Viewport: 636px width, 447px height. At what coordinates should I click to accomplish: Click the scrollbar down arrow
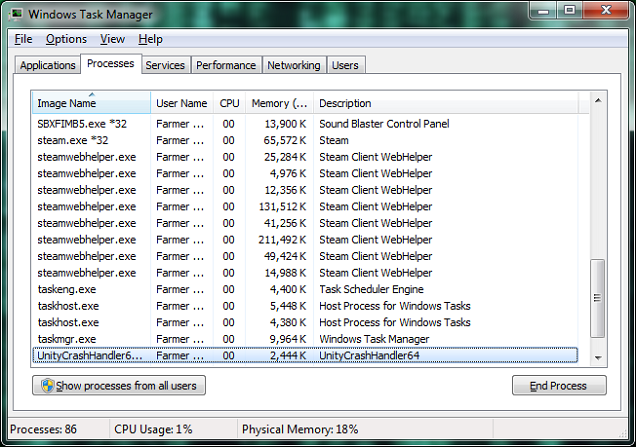point(598,357)
